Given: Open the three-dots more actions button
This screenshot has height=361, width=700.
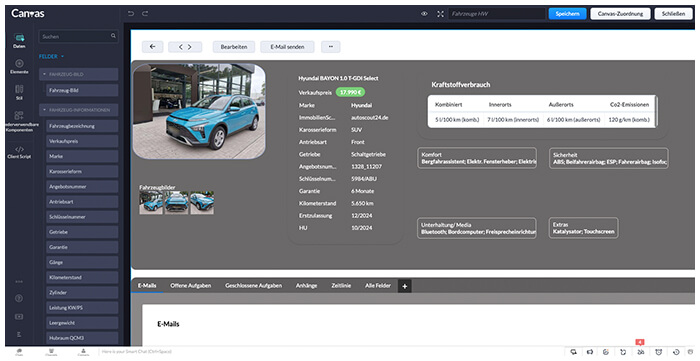Looking at the screenshot, I should click(x=330, y=46).
